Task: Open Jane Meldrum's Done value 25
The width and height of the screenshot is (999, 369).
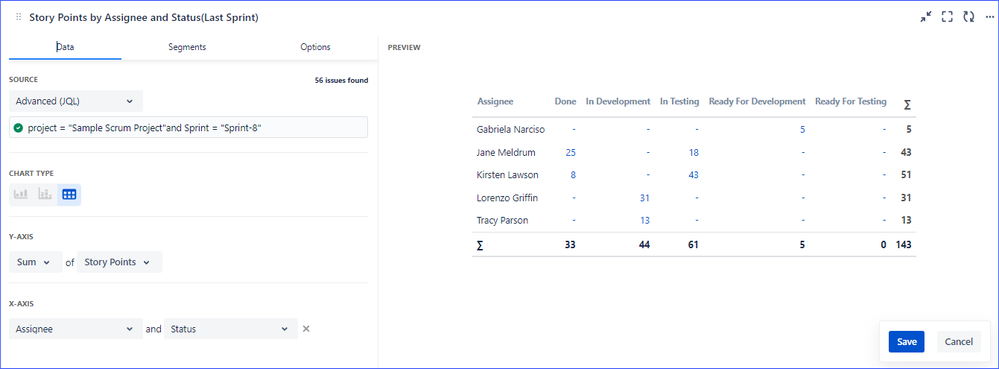Action: (570, 152)
